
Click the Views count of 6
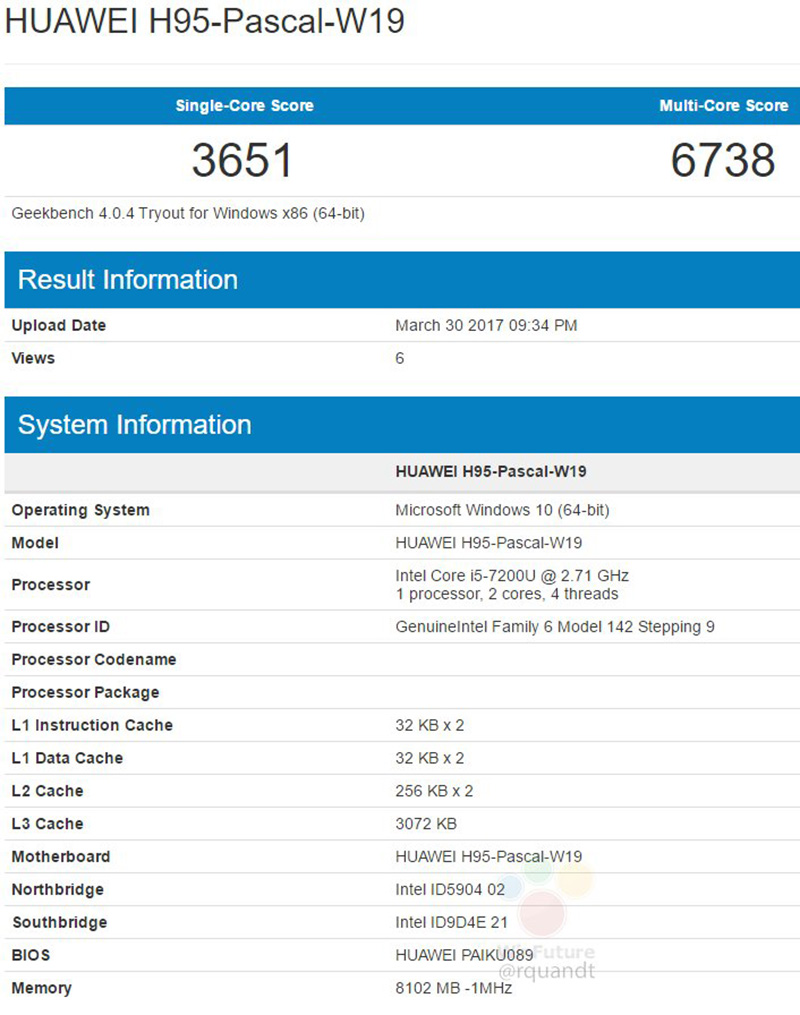click(x=398, y=358)
